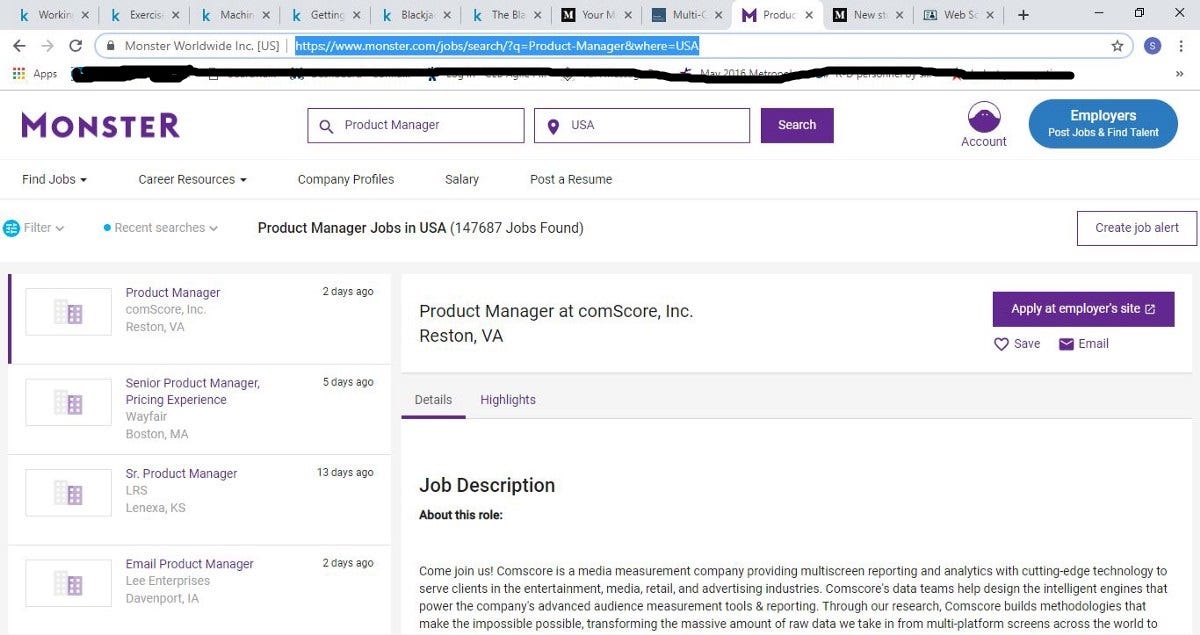This screenshot has height=635, width=1200.
Task: Open the Salary menu item
Action: pos(462,180)
